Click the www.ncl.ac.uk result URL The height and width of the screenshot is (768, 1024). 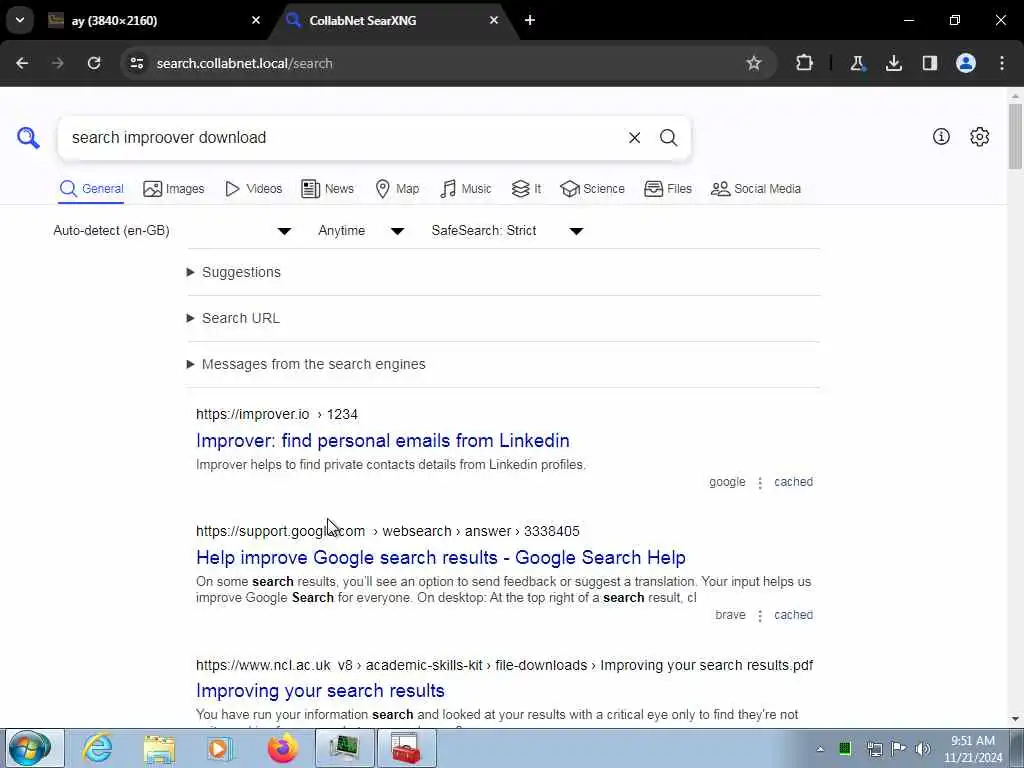coord(504,665)
